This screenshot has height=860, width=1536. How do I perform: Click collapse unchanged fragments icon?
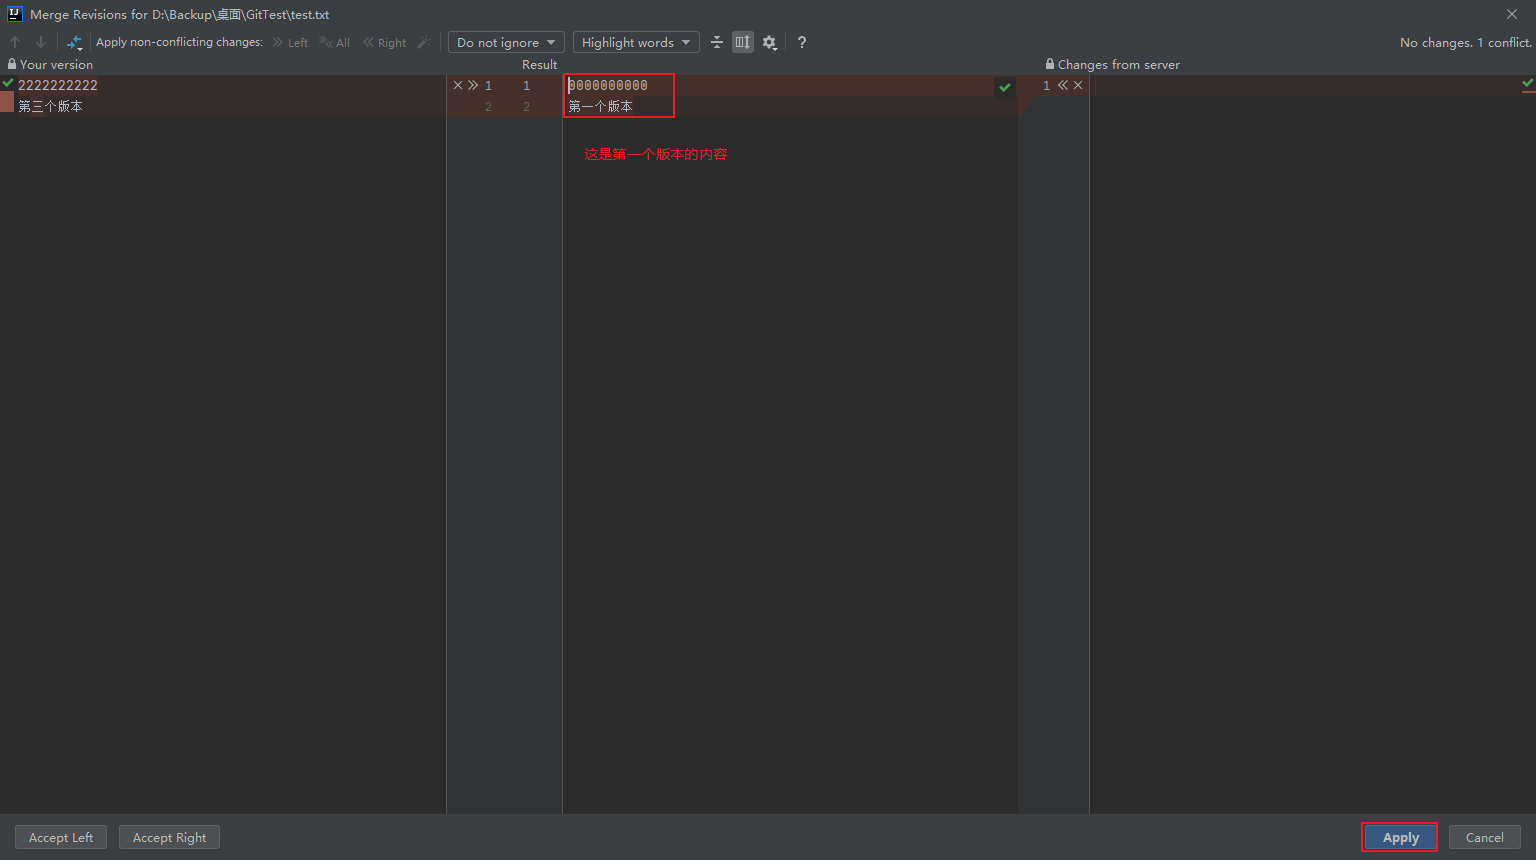point(717,42)
